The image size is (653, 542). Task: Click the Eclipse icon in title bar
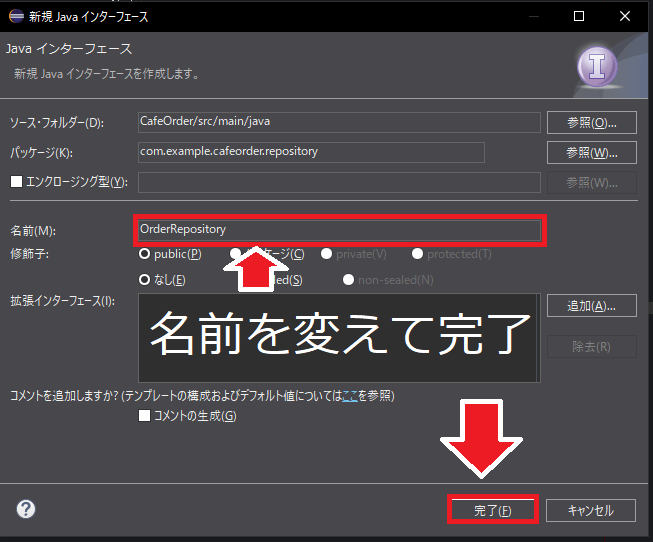click(x=17, y=16)
